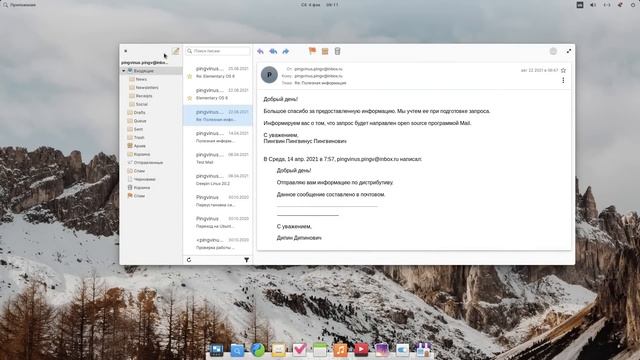Click sender address in the От field

tap(318, 69)
